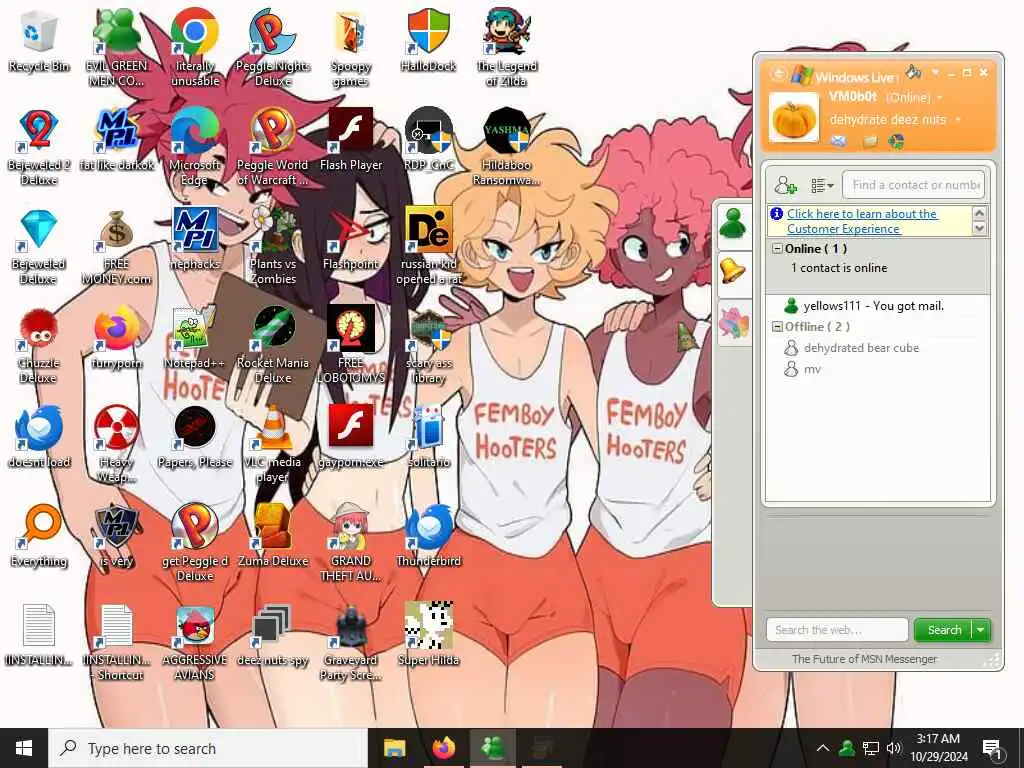Select the RDP_CnC desktop icon
The image size is (1024, 768).
click(428, 140)
